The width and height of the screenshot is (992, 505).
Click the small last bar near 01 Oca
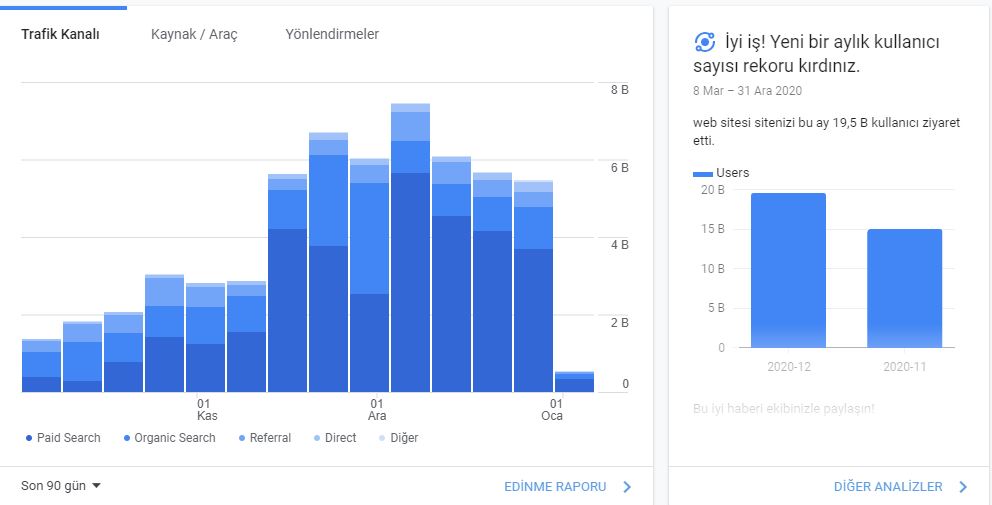click(x=574, y=382)
